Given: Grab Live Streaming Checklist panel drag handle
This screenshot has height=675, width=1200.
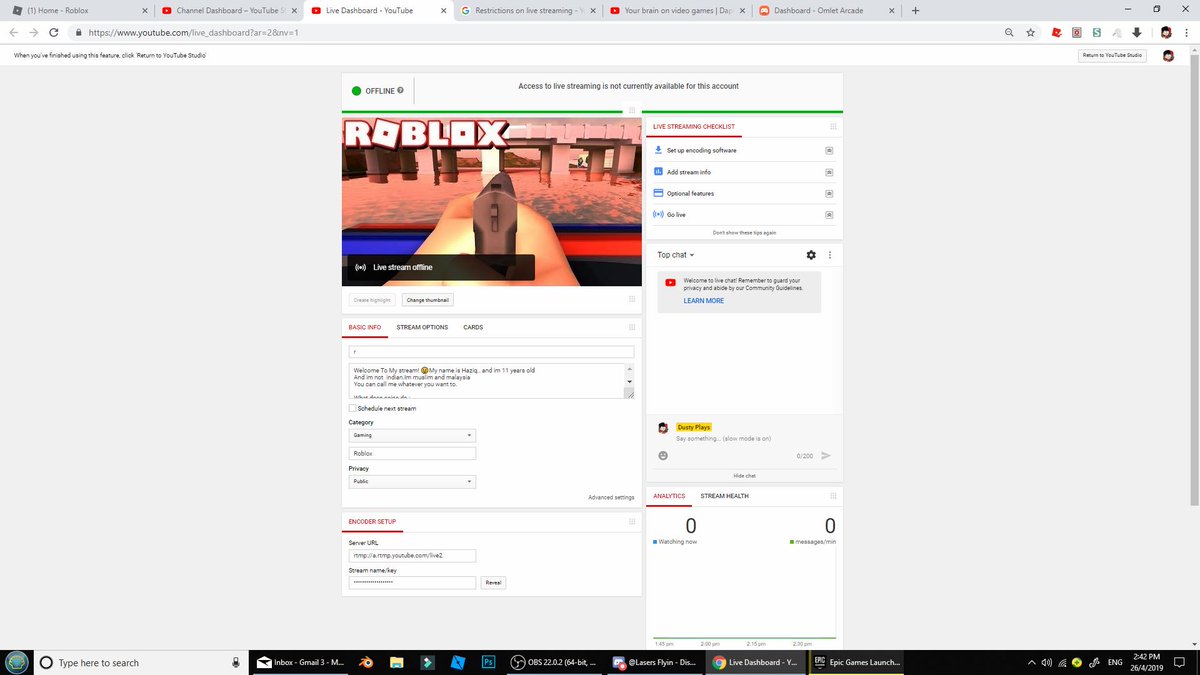Looking at the screenshot, I should click(833, 127).
